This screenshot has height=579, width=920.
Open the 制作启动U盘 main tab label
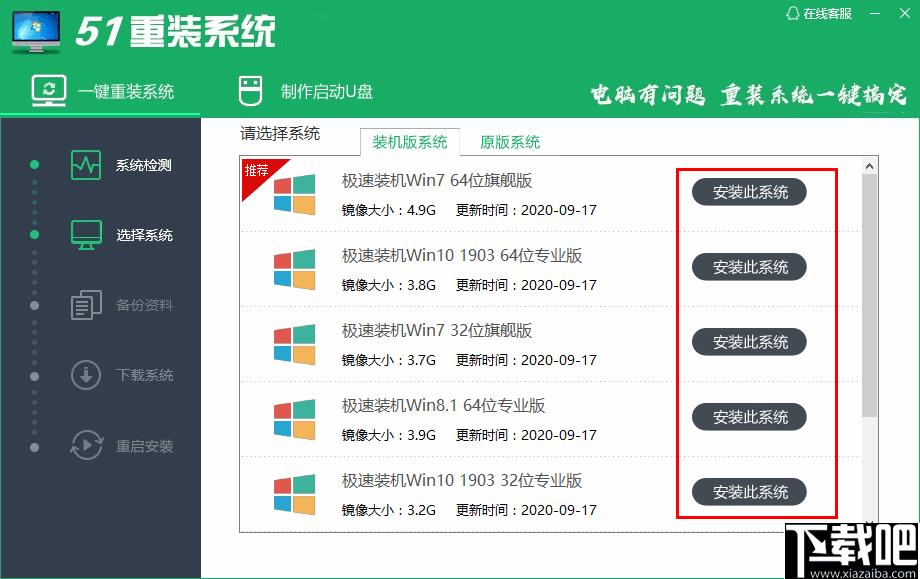[x=327, y=92]
